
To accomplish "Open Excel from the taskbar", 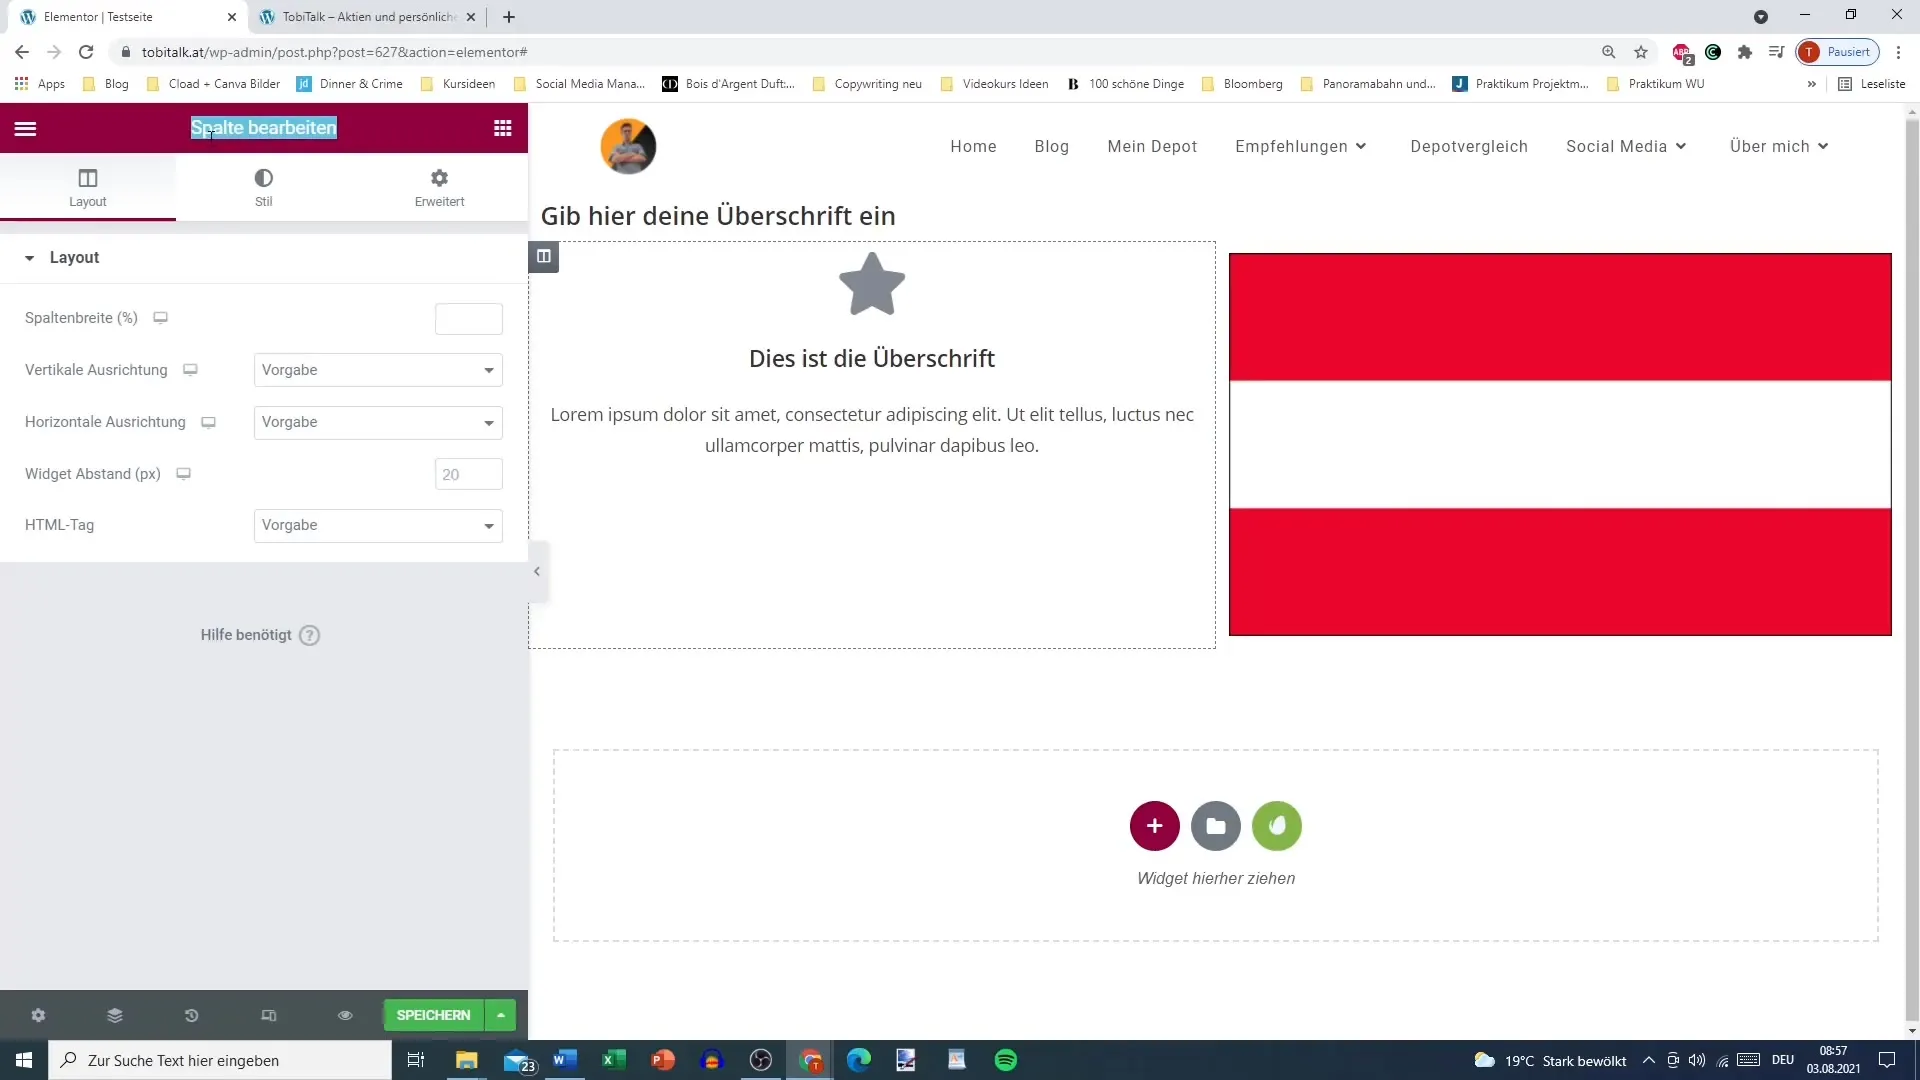I will [614, 1060].
